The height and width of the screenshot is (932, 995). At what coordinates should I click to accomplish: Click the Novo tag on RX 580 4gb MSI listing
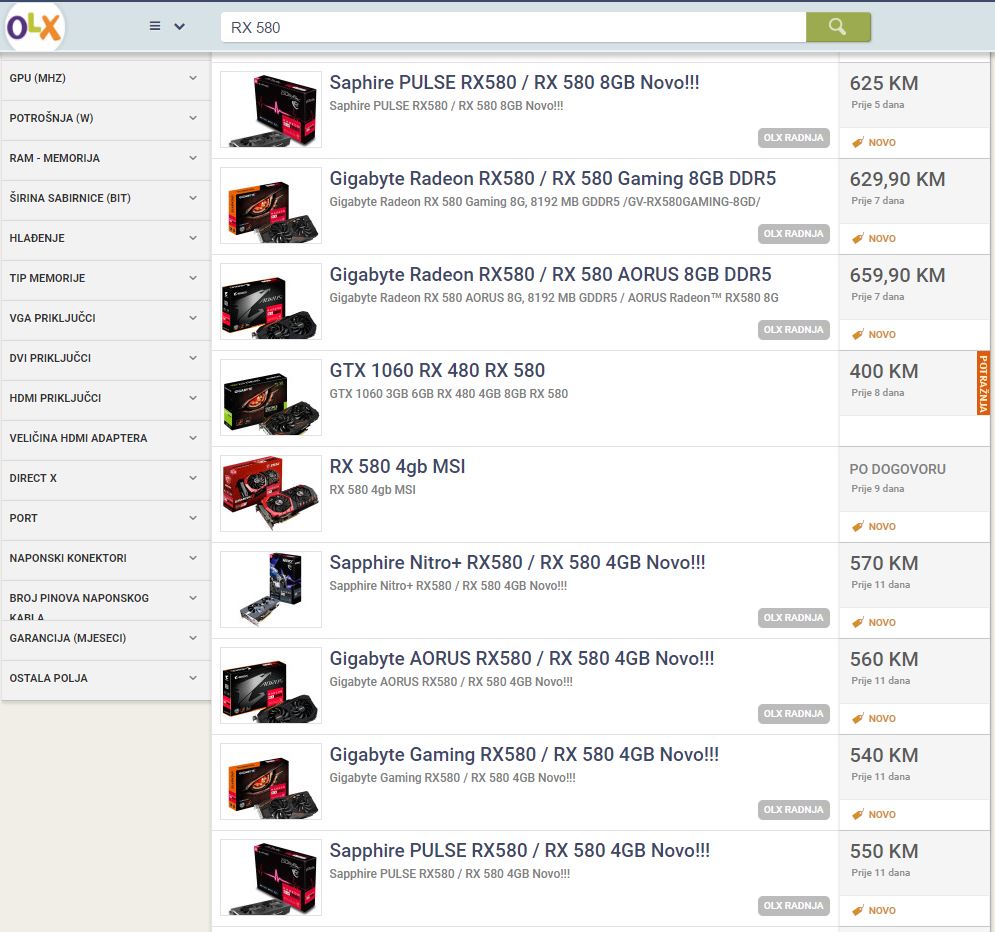[874, 527]
